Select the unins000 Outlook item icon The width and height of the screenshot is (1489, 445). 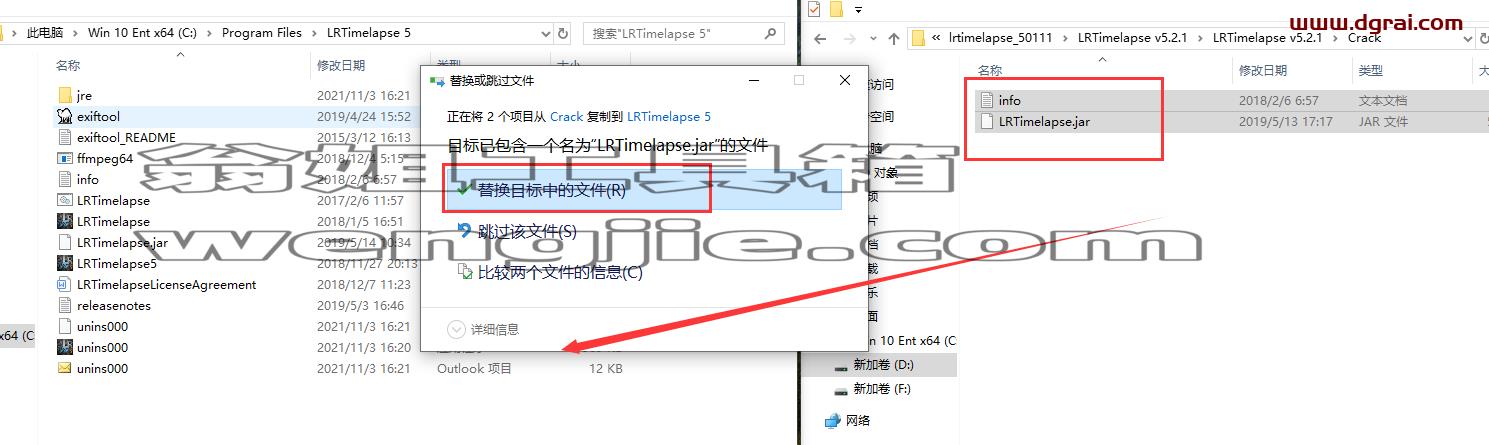65,369
